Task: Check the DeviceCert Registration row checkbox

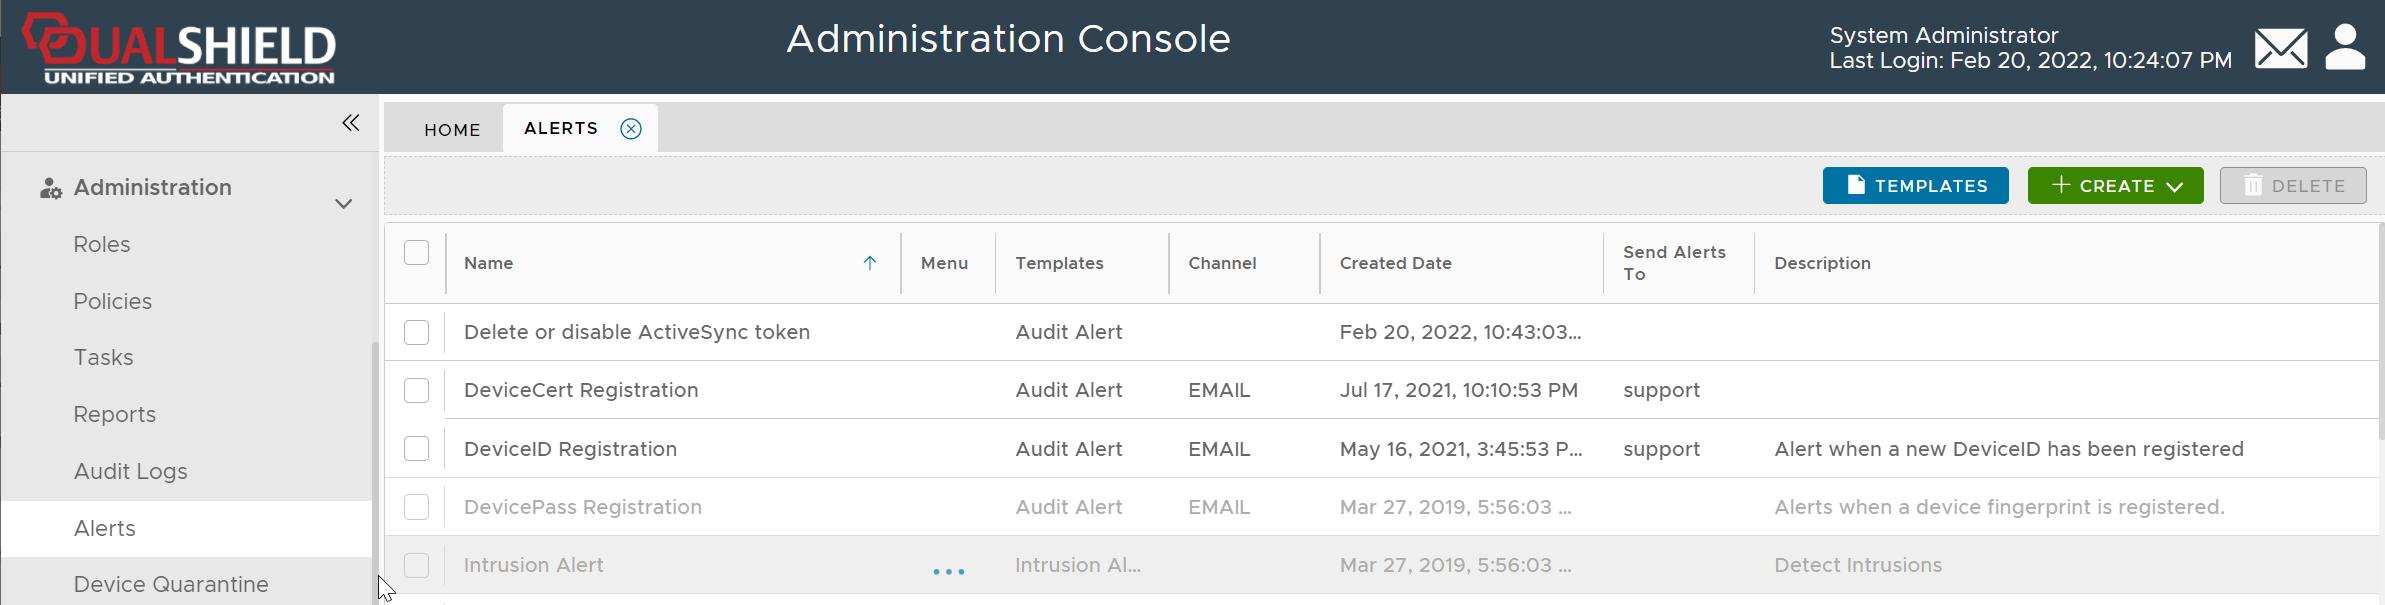Action: click(x=416, y=390)
